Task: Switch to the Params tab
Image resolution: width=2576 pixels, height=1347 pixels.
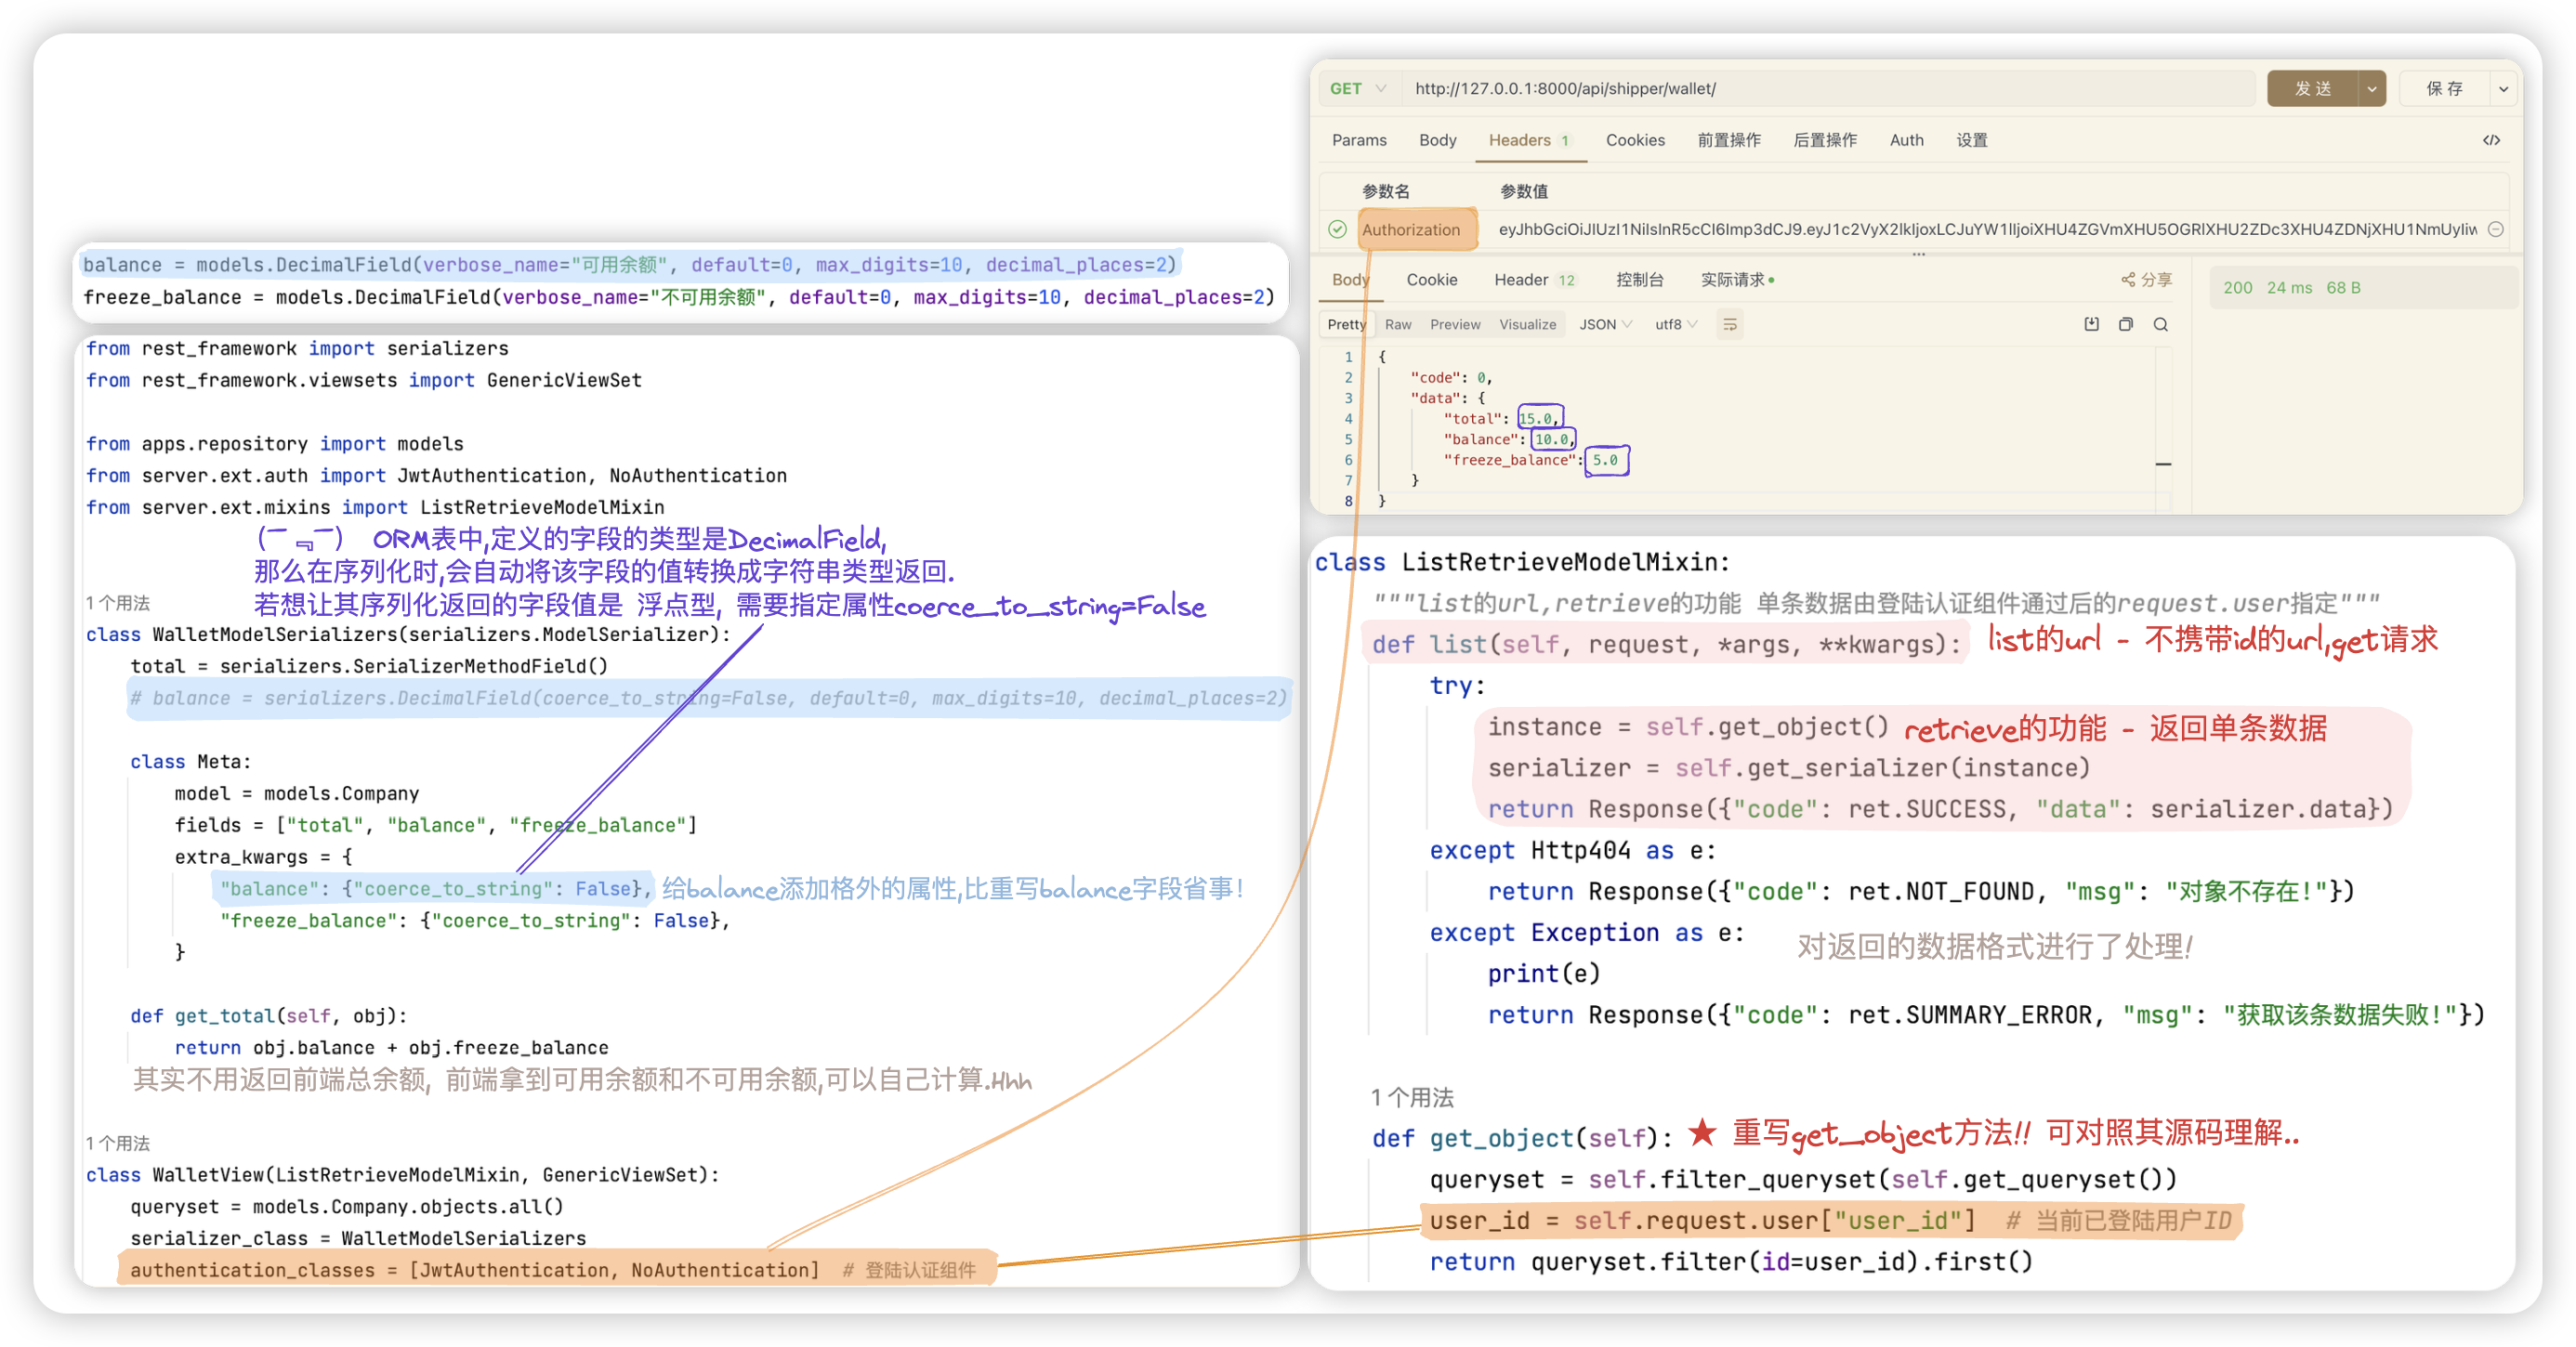Action: (x=1359, y=140)
